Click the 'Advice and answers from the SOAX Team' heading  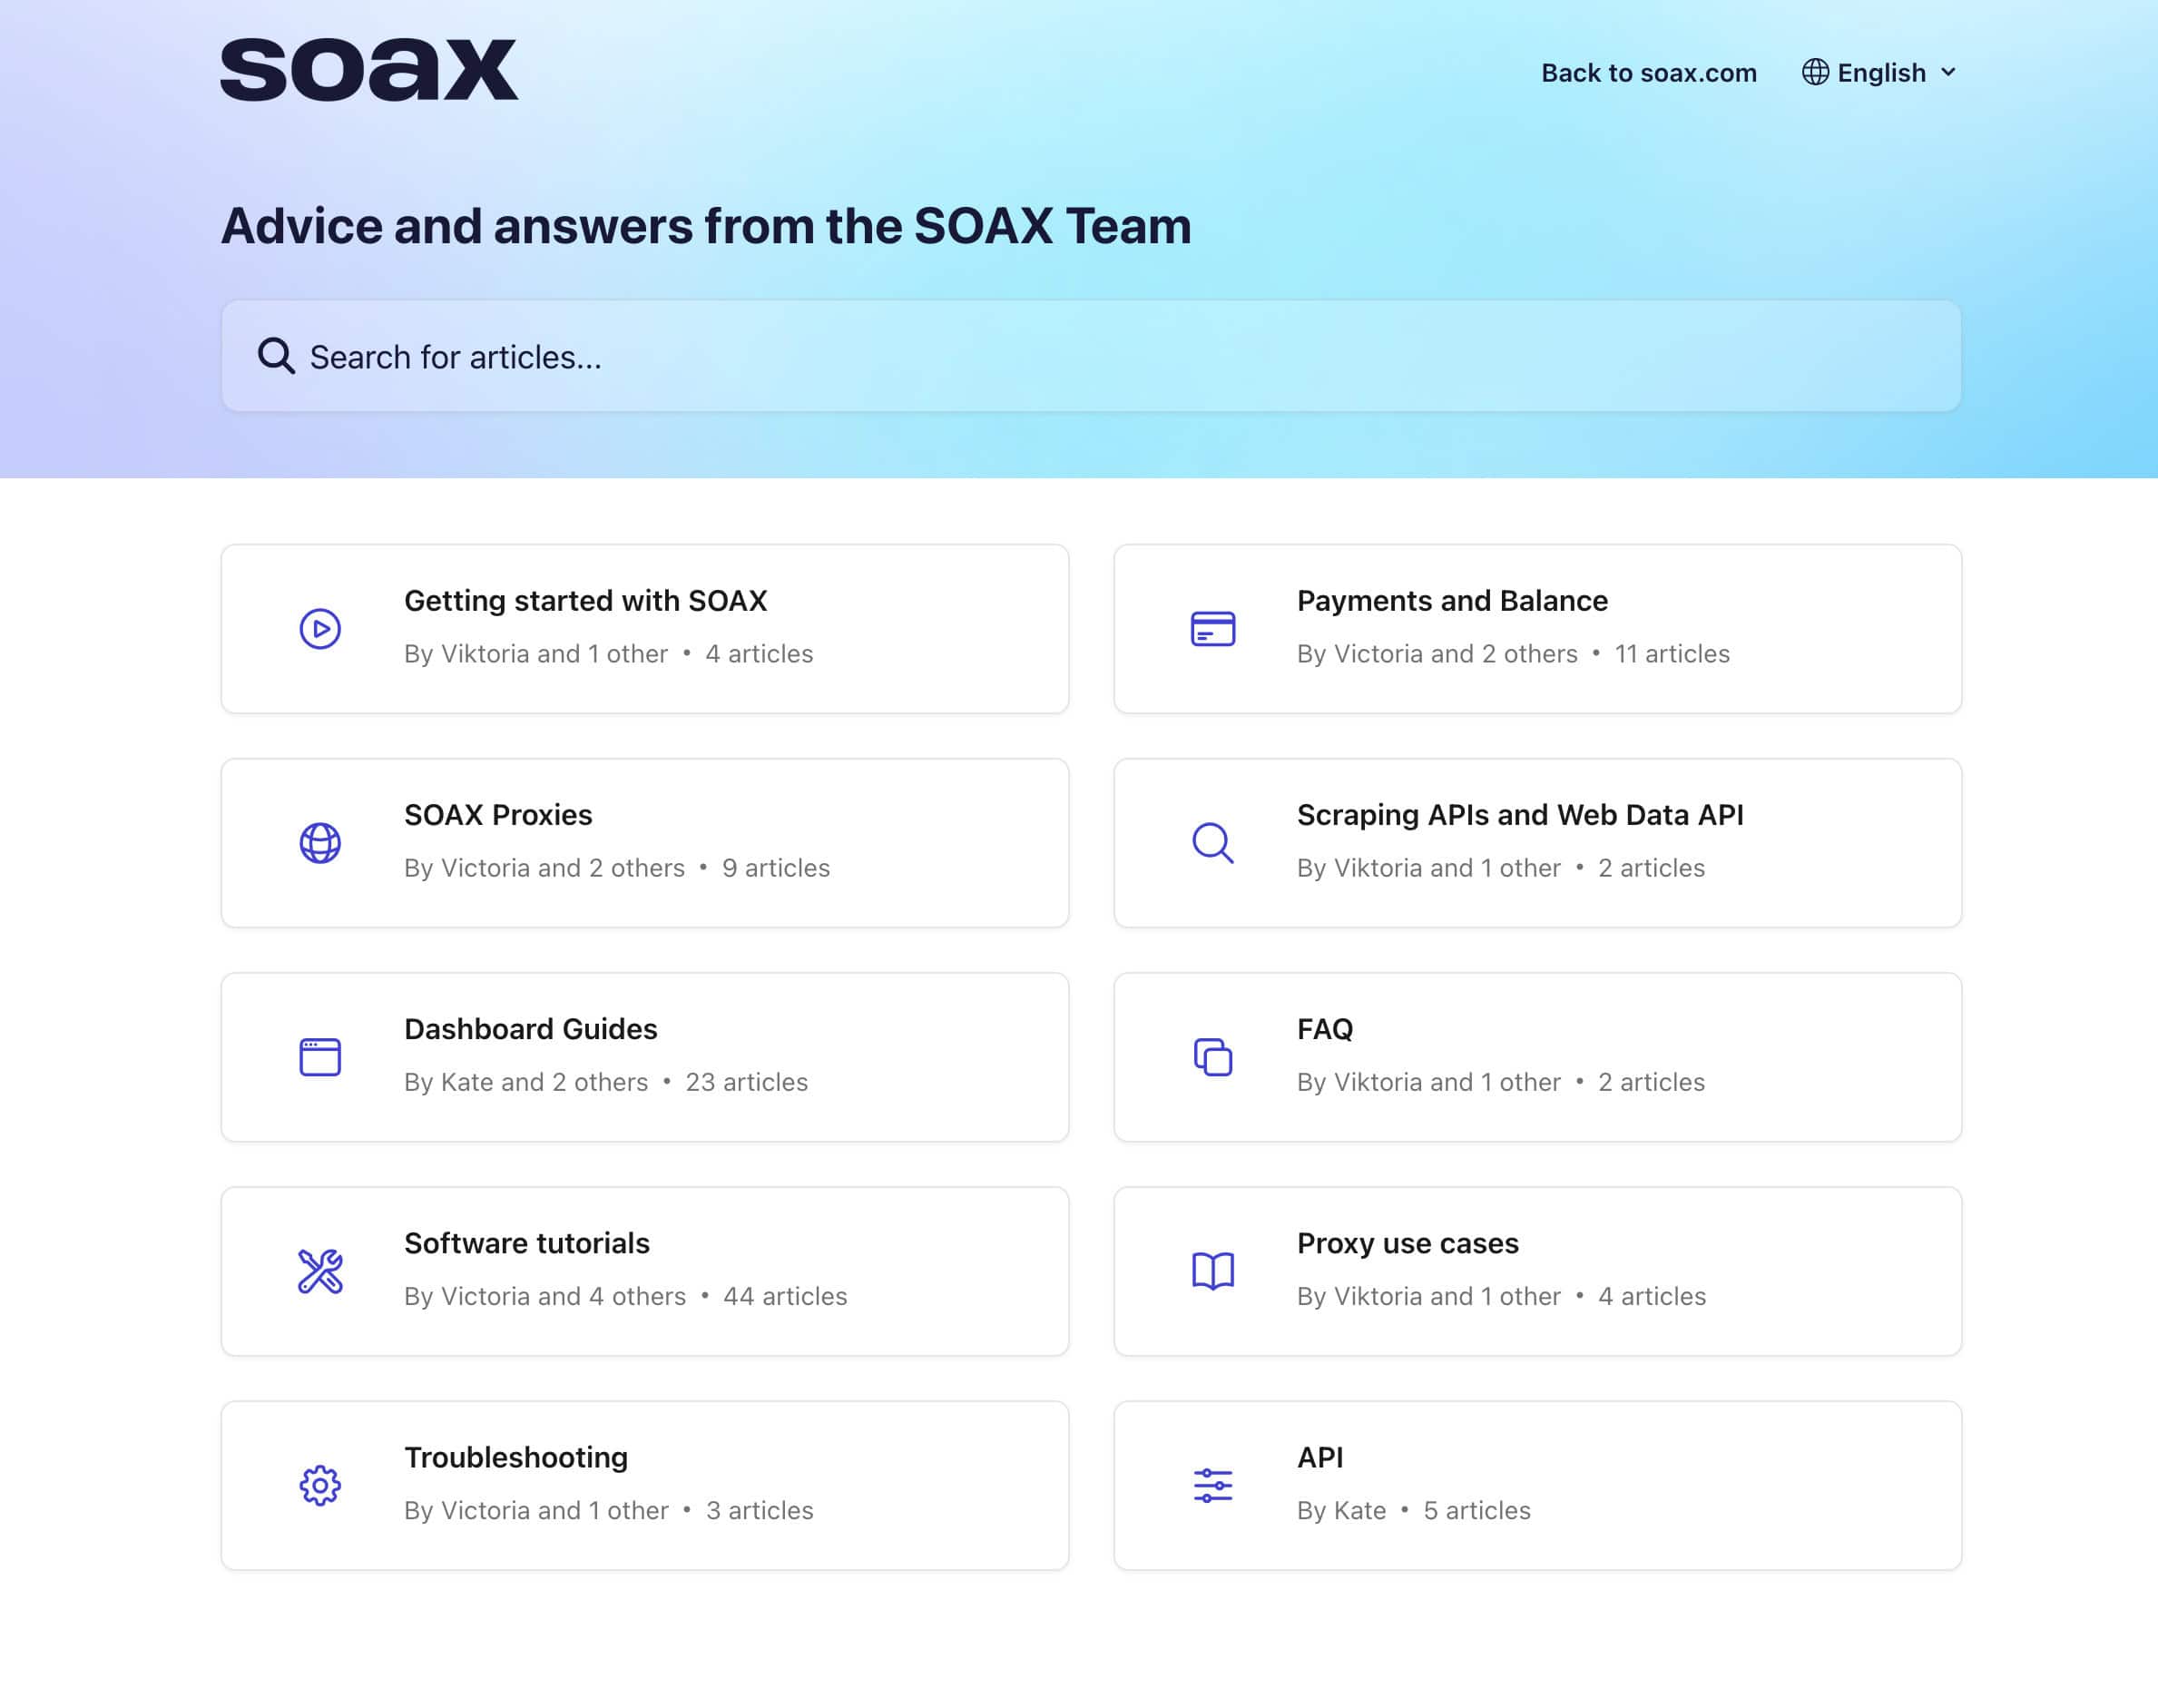click(x=706, y=225)
